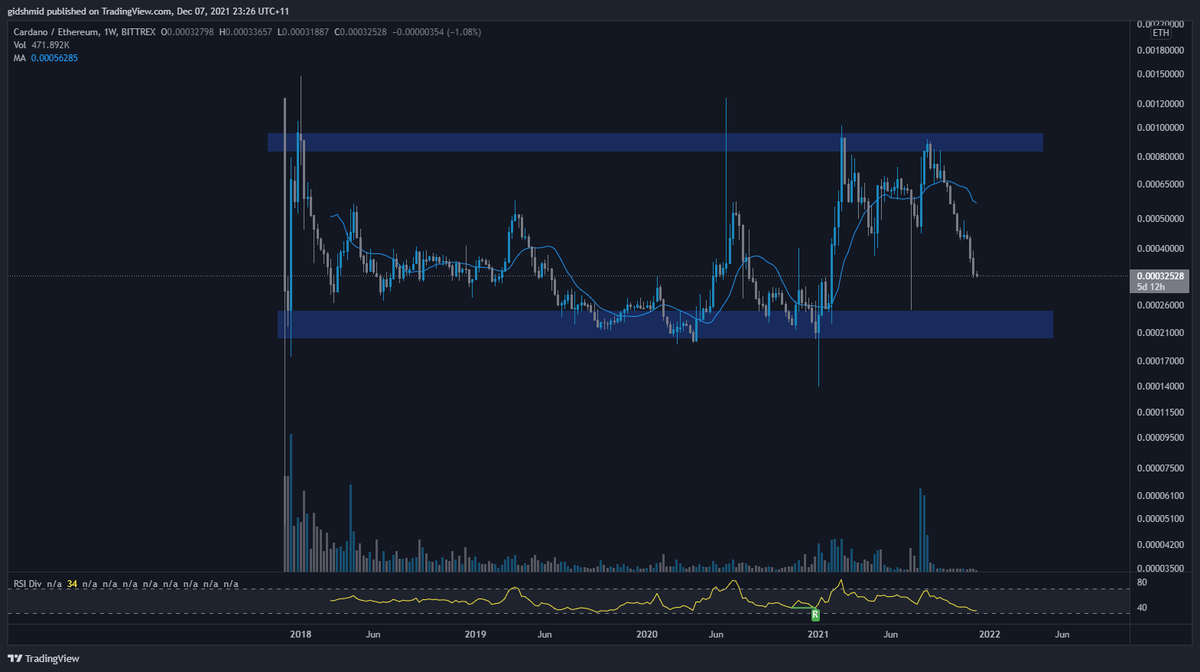
Task: Click the TradingView logo at bottom left
Action: 43,659
